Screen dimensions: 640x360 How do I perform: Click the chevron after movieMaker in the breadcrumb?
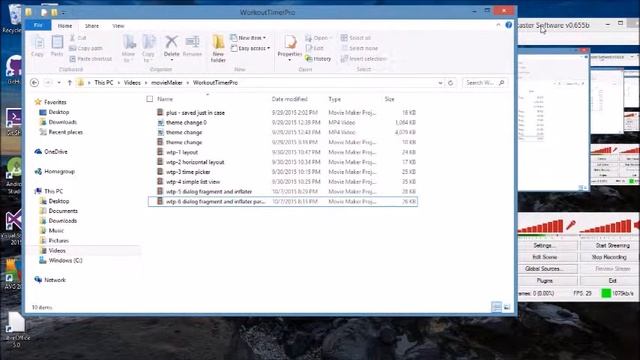tap(188, 83)
